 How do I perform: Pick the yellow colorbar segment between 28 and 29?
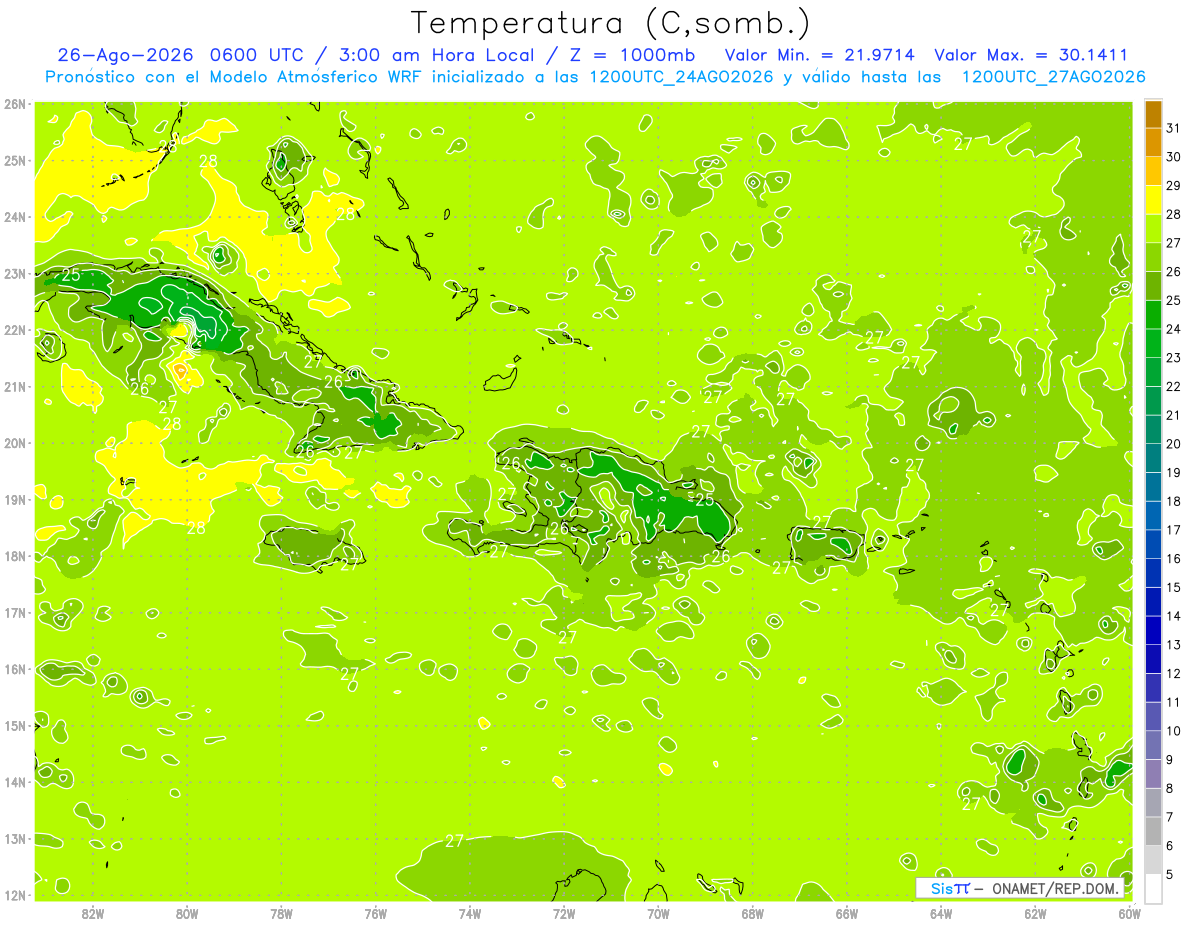tap(1153, 200)
